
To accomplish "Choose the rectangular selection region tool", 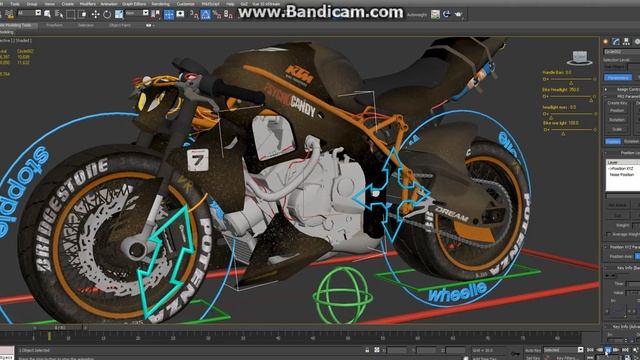I will click(71, 15).
